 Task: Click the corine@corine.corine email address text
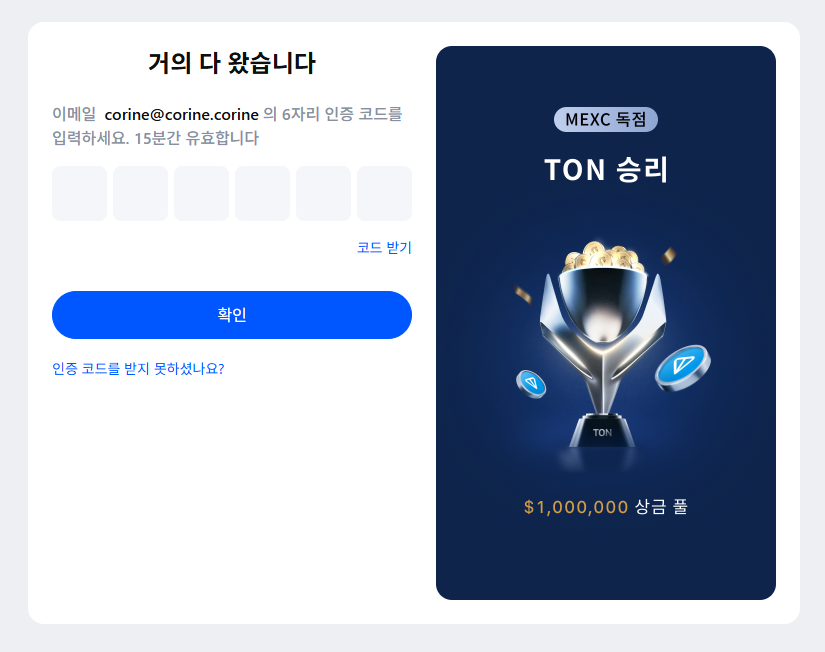[x=182, y=114]
